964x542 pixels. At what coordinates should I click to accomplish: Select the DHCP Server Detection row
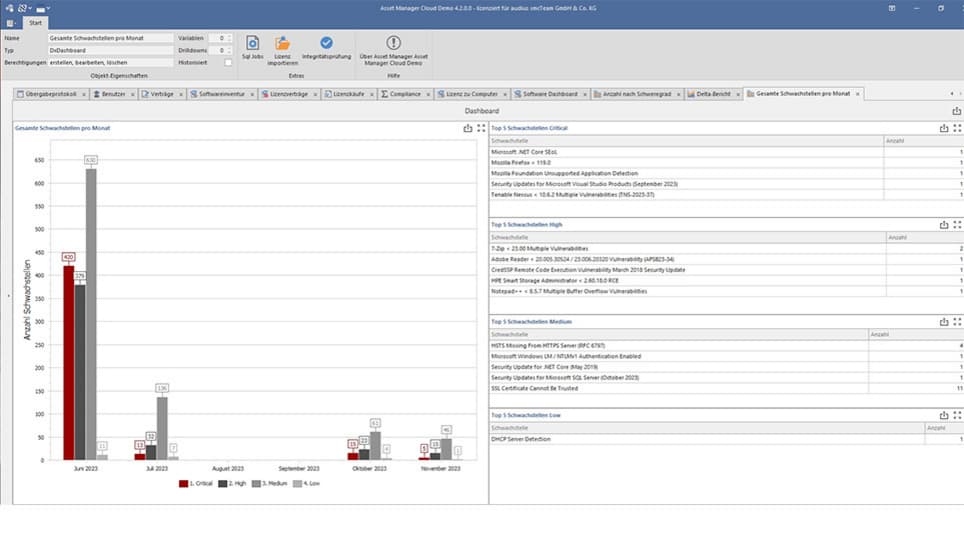pyautogui.click(x=727, y=439)
